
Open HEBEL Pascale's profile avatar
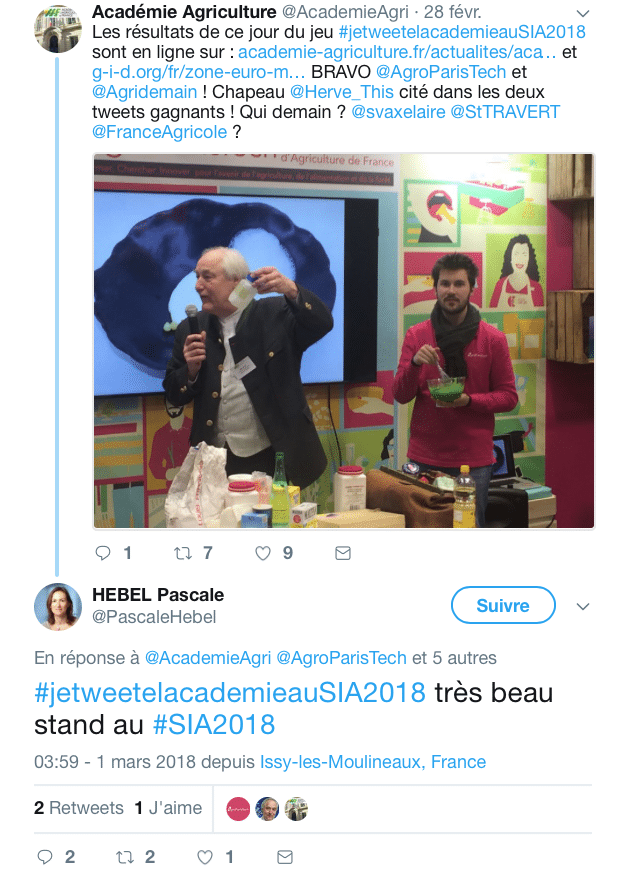(x=58, y=607)
